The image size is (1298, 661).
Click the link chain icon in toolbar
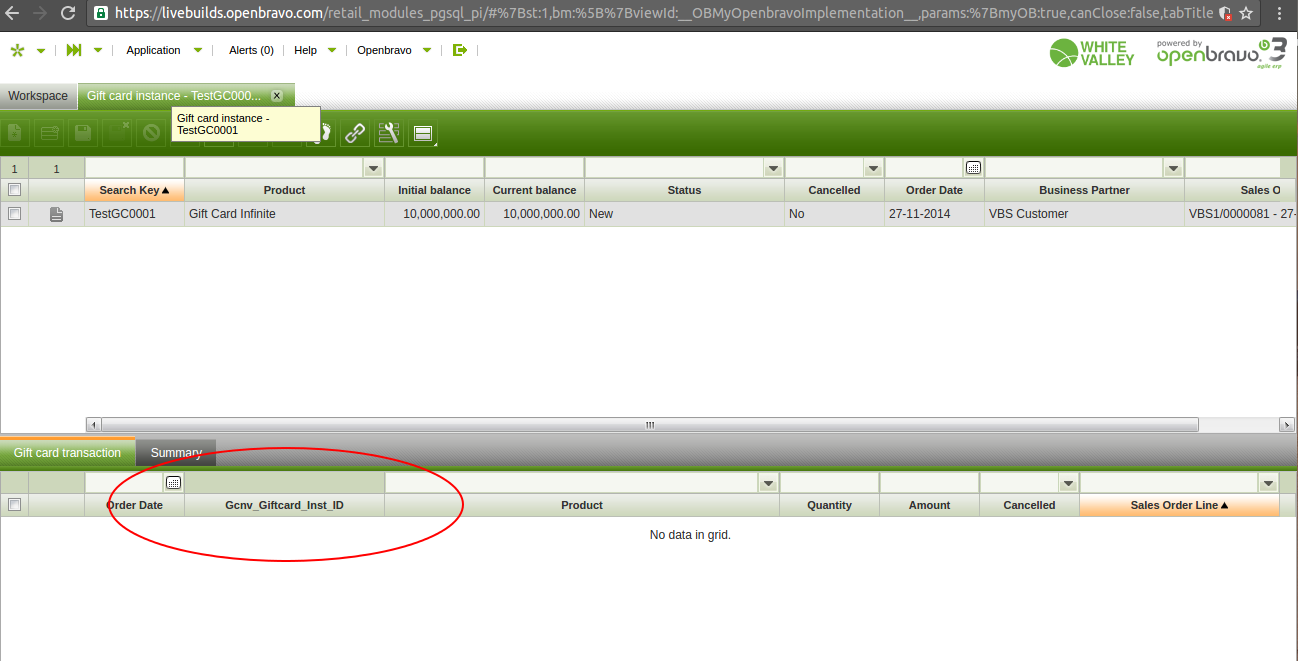click(354, 133)
